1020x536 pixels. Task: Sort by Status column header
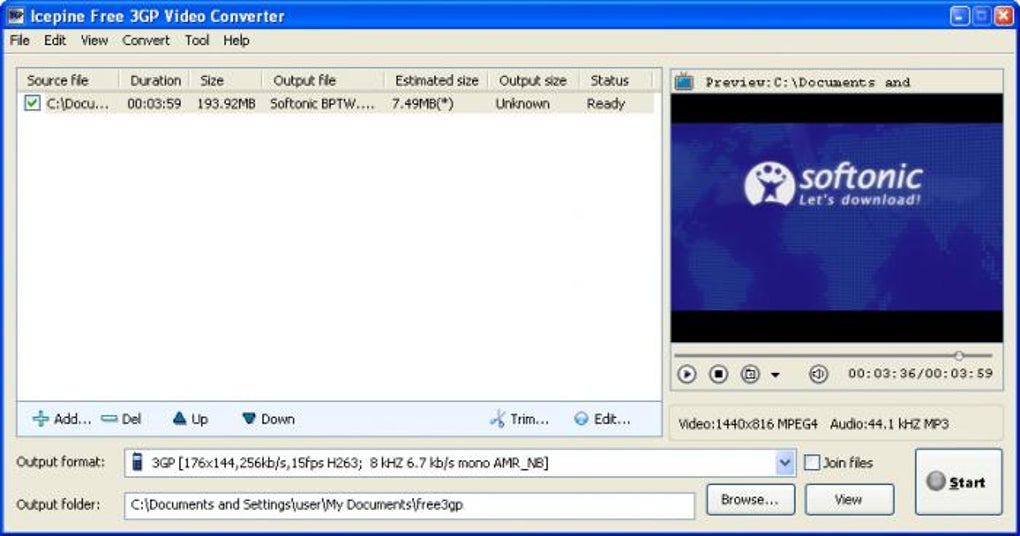coord(614,80)
